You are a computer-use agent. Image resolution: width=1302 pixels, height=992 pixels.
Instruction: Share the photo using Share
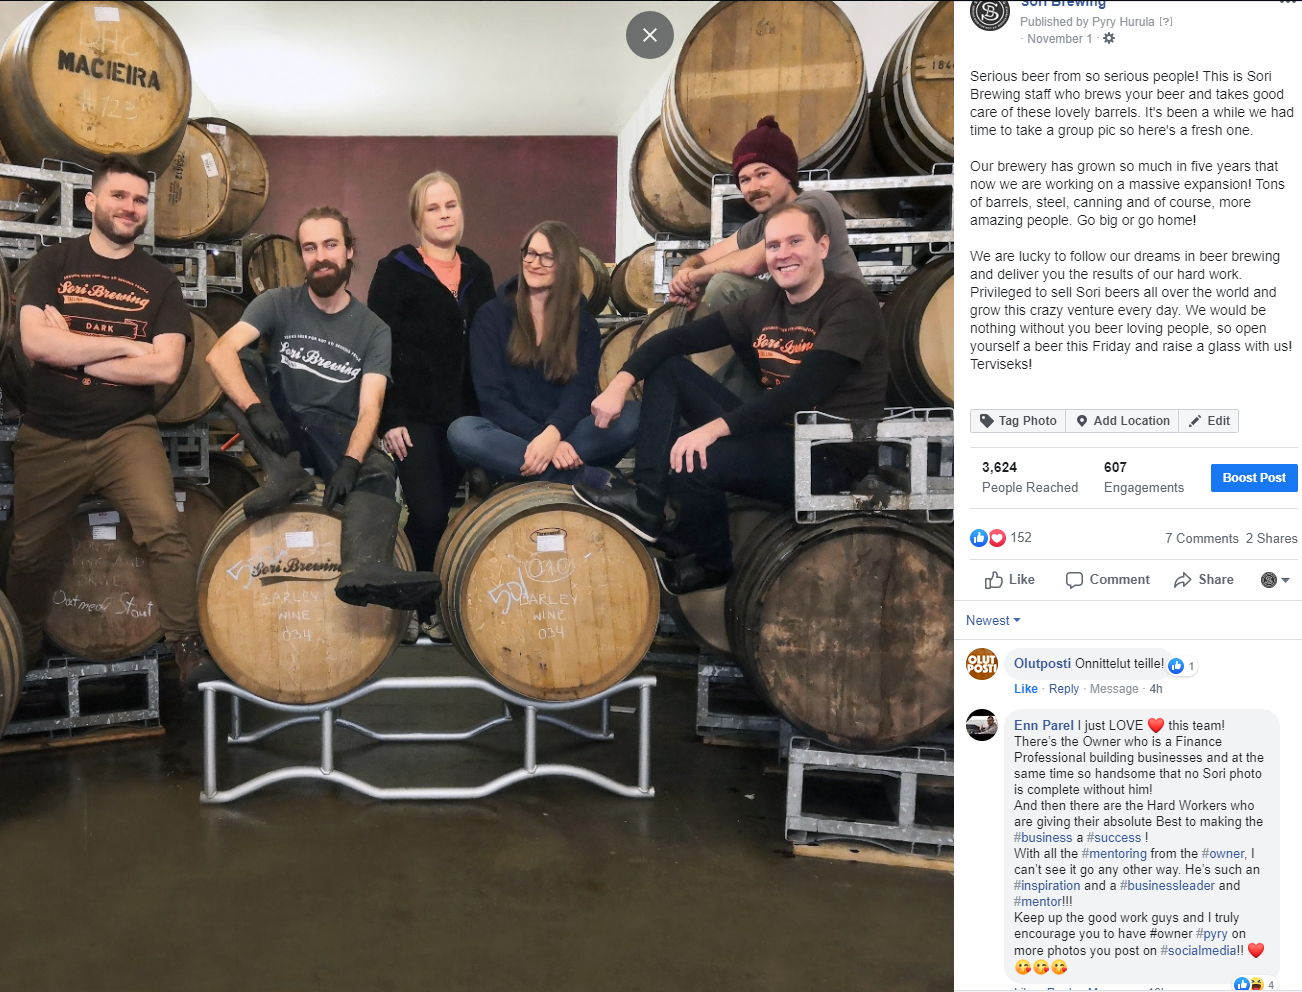pos(1204,580)
